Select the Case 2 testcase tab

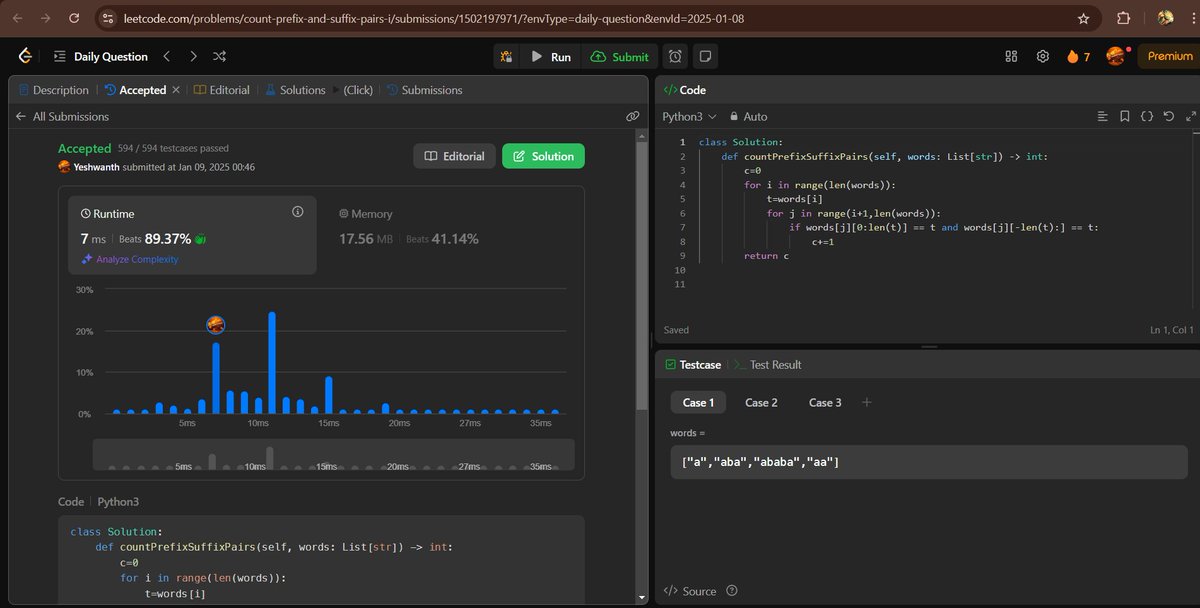pos(761,402)
